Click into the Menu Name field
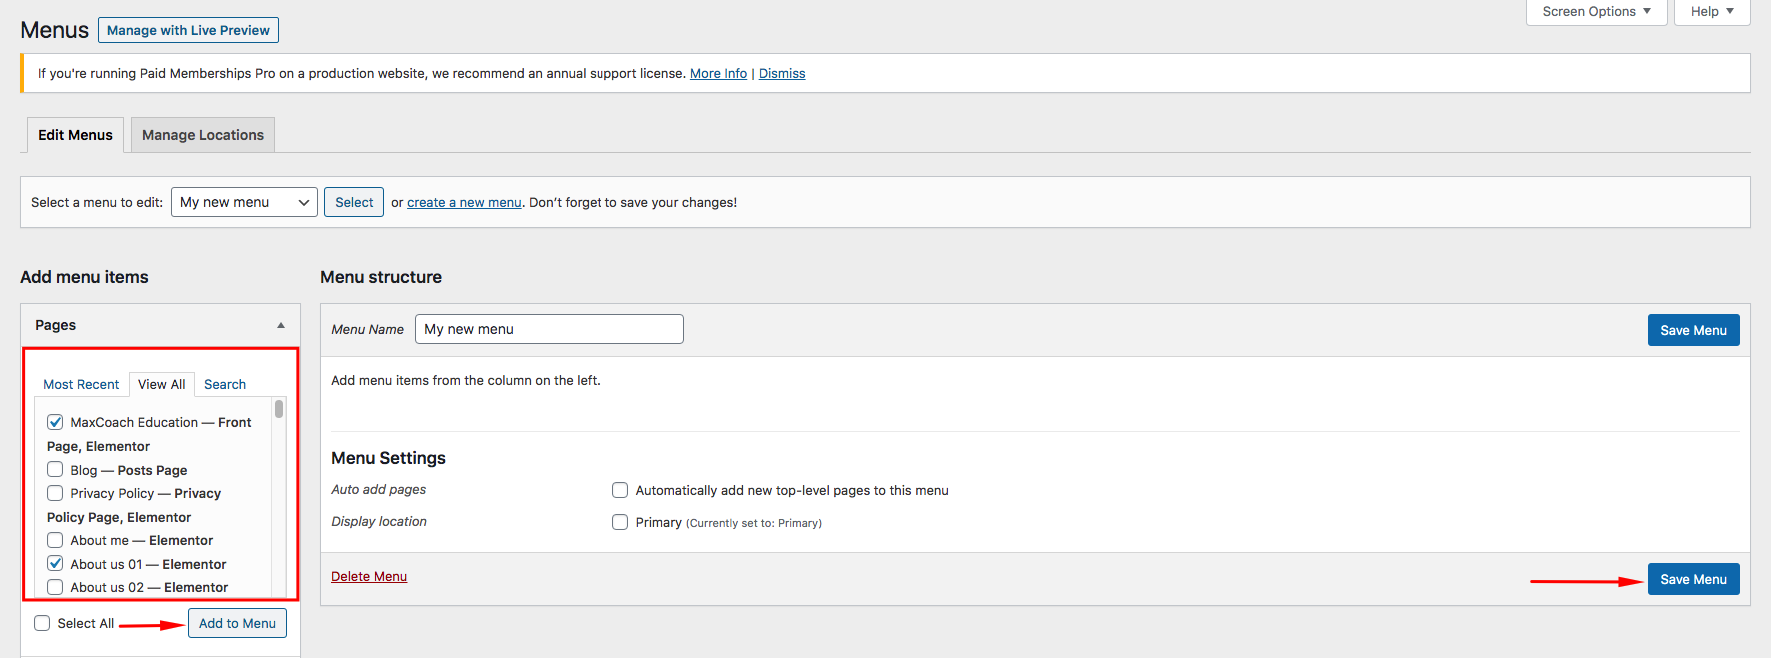This screenshot has height=658, width=1771. [x=549, y=329]
